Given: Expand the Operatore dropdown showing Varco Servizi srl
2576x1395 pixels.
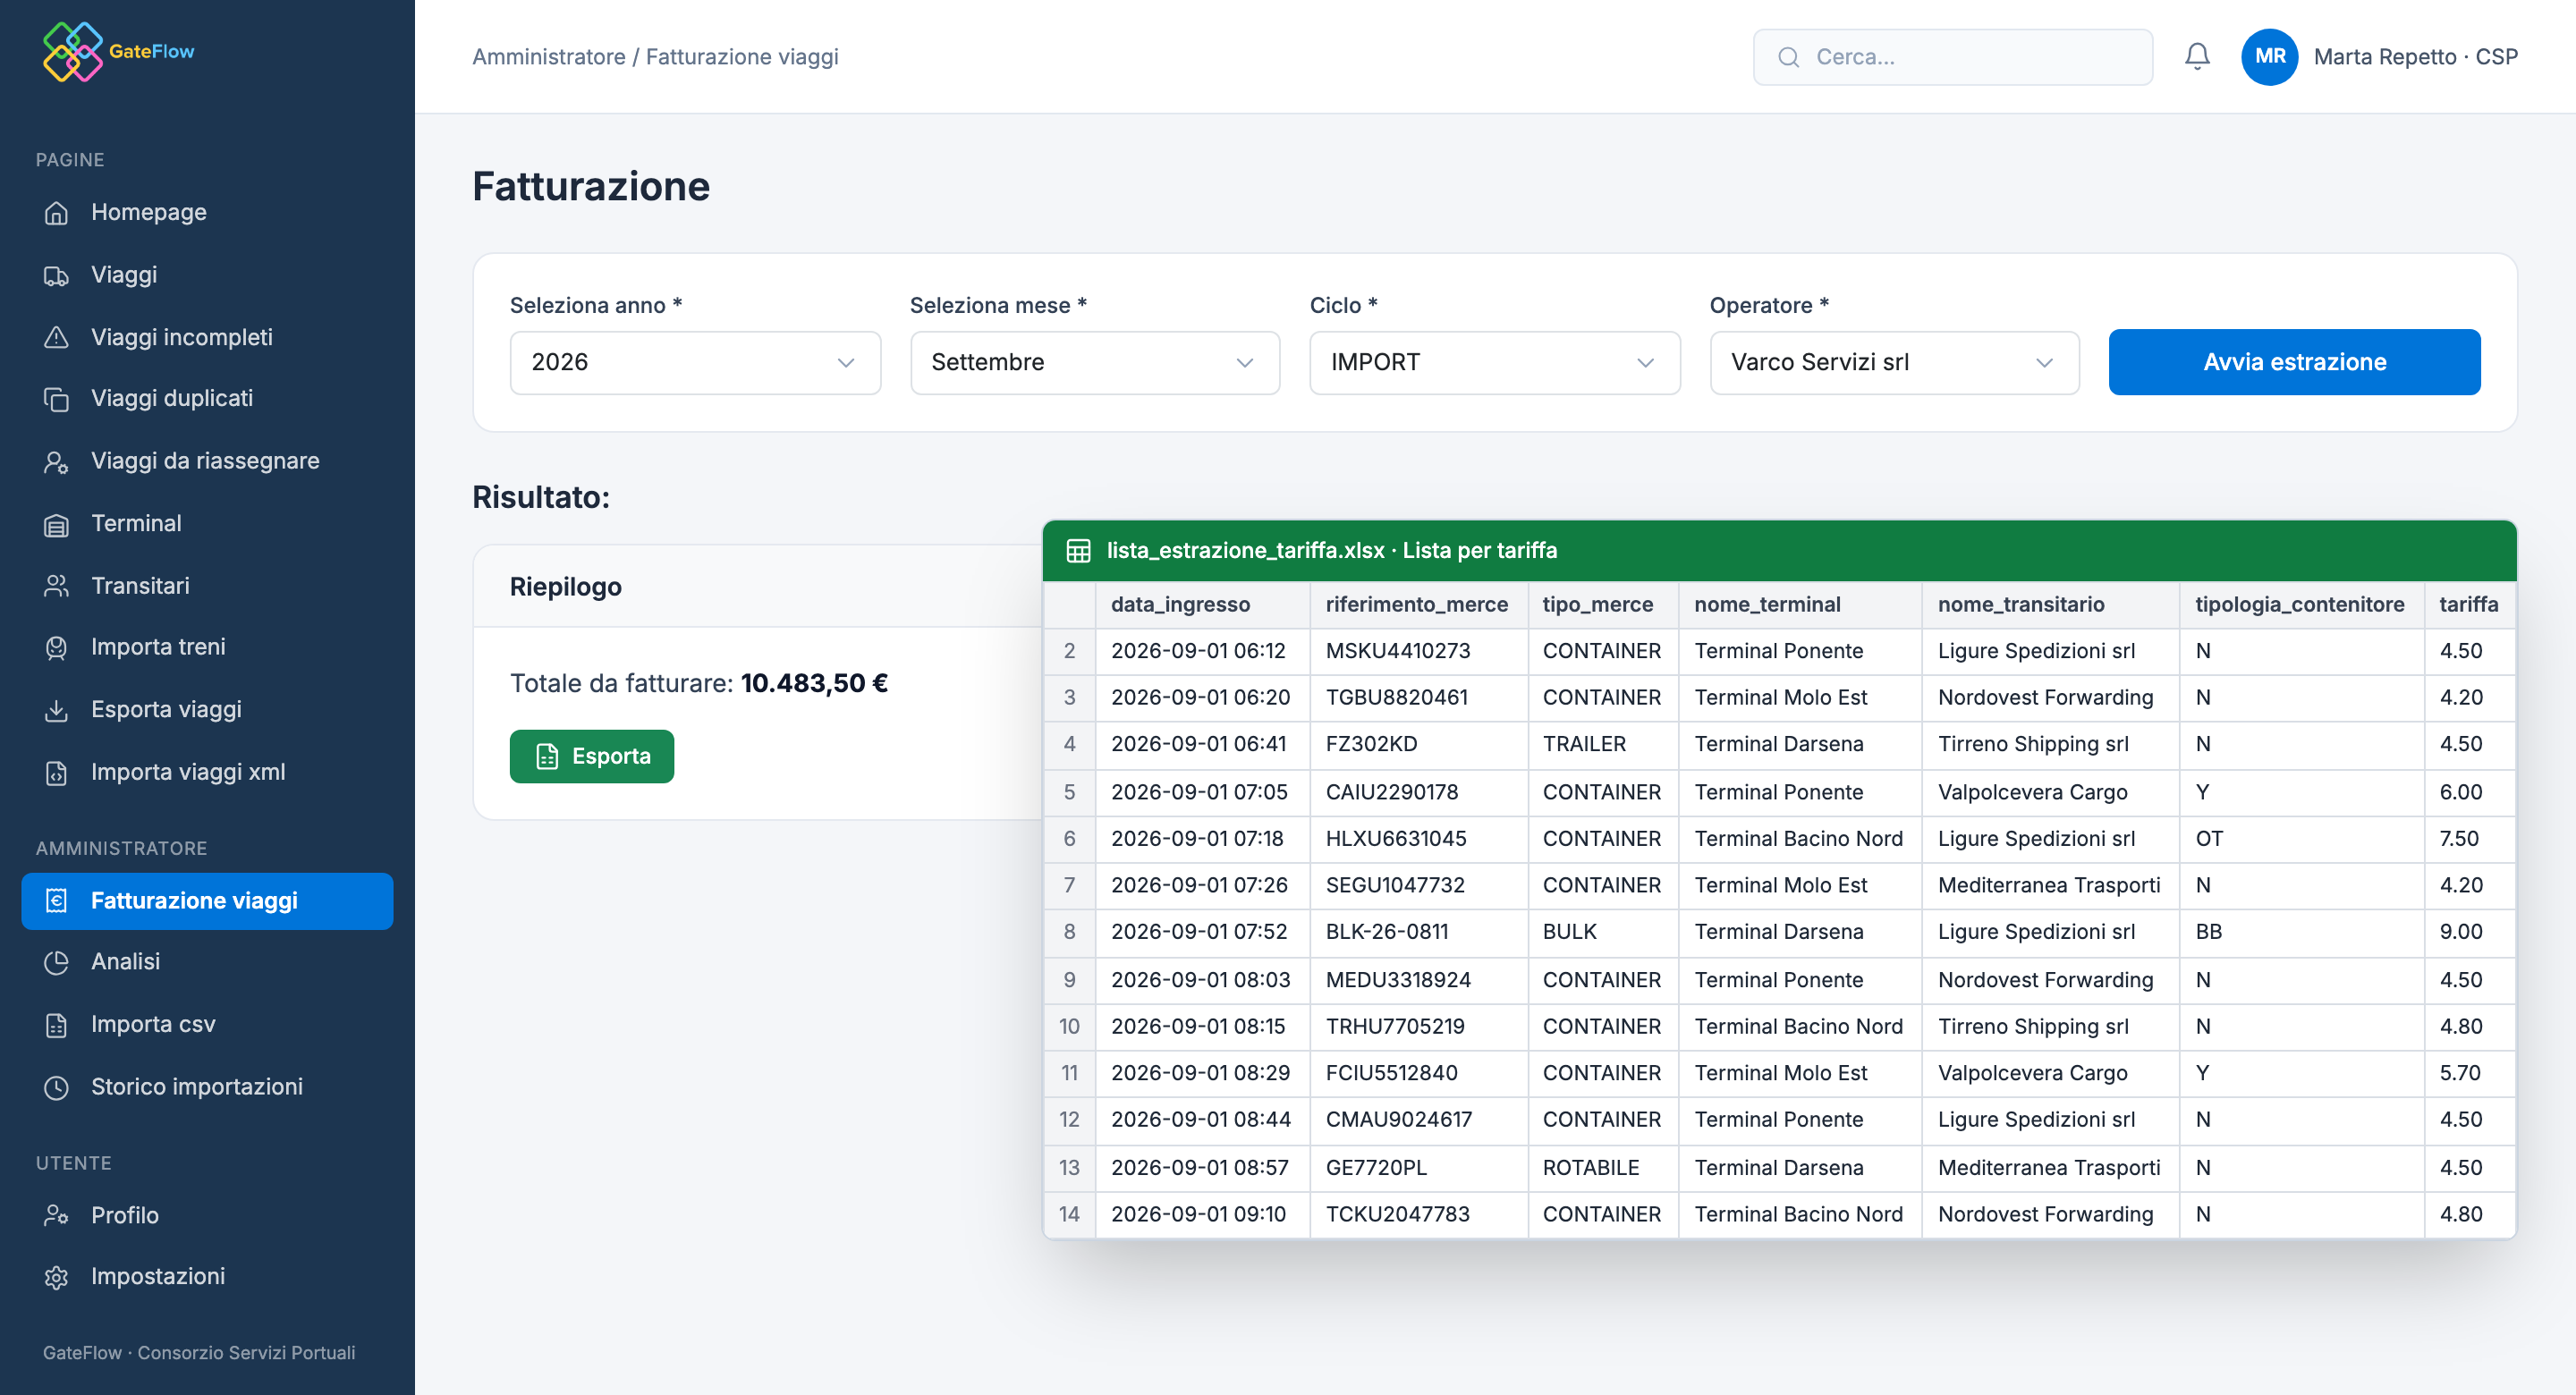Looking at the screenshot, I should 1894,362.
